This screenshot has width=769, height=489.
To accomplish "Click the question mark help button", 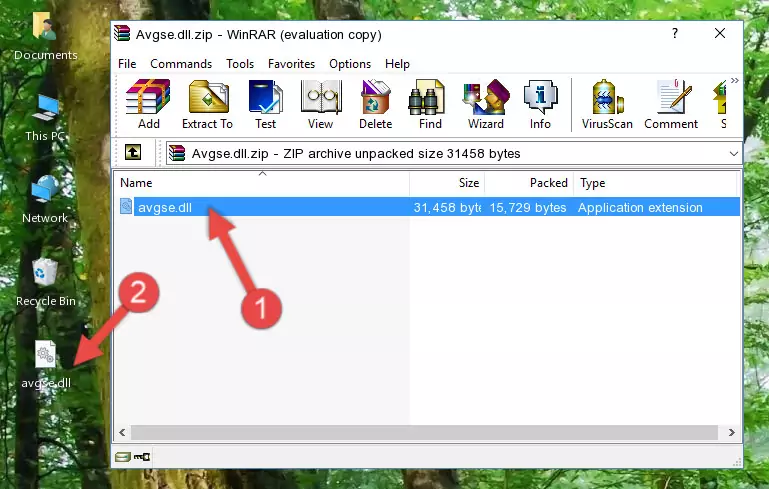I will 675,33.
